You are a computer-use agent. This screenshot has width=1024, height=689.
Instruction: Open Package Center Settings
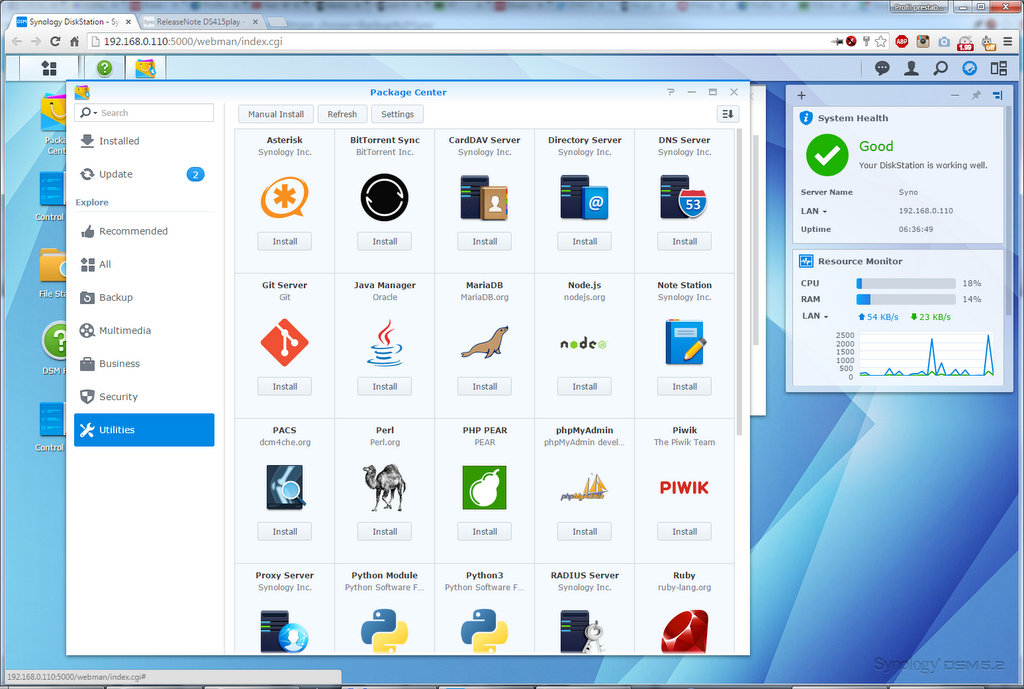(397, 114)
